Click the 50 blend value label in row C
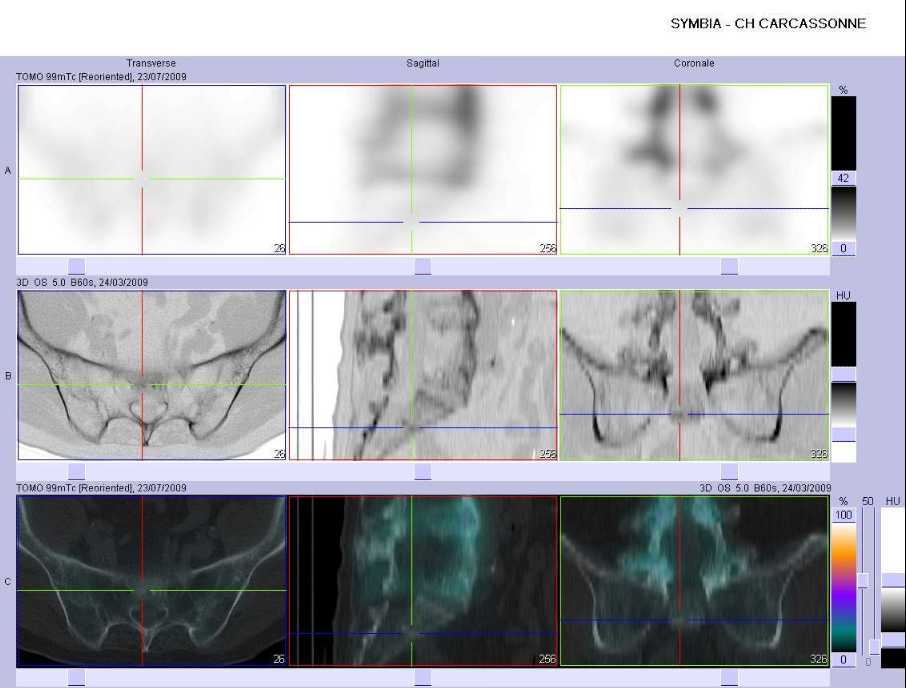 [867, 501]
